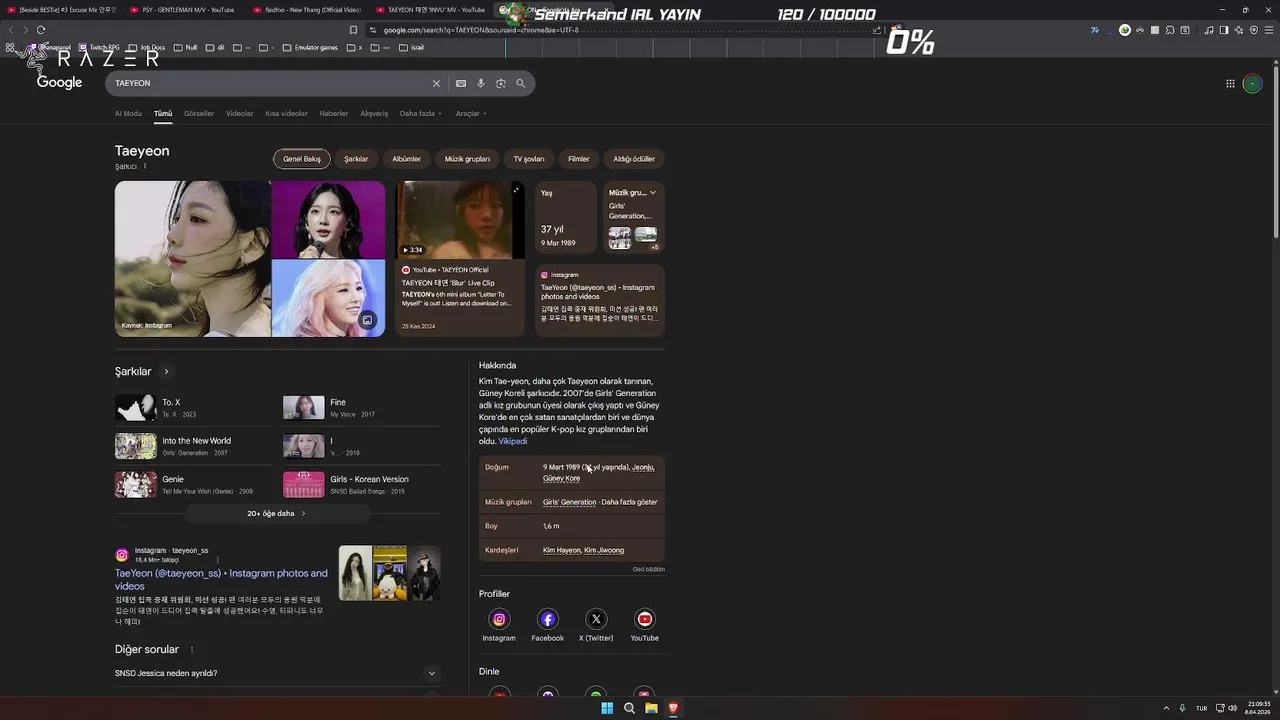Start voice search with microphone icon
The height and width of the screenshot is (720, 1280).
[x=481, y=84]
